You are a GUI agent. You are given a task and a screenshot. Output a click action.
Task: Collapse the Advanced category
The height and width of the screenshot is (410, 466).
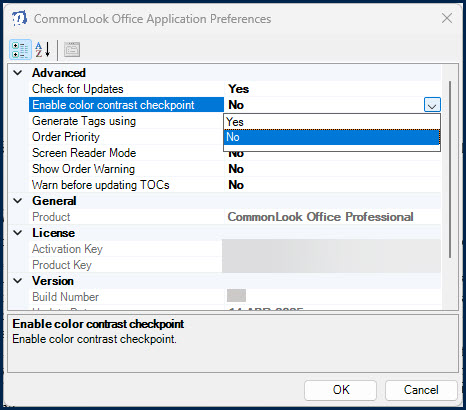tap(18, 73)
